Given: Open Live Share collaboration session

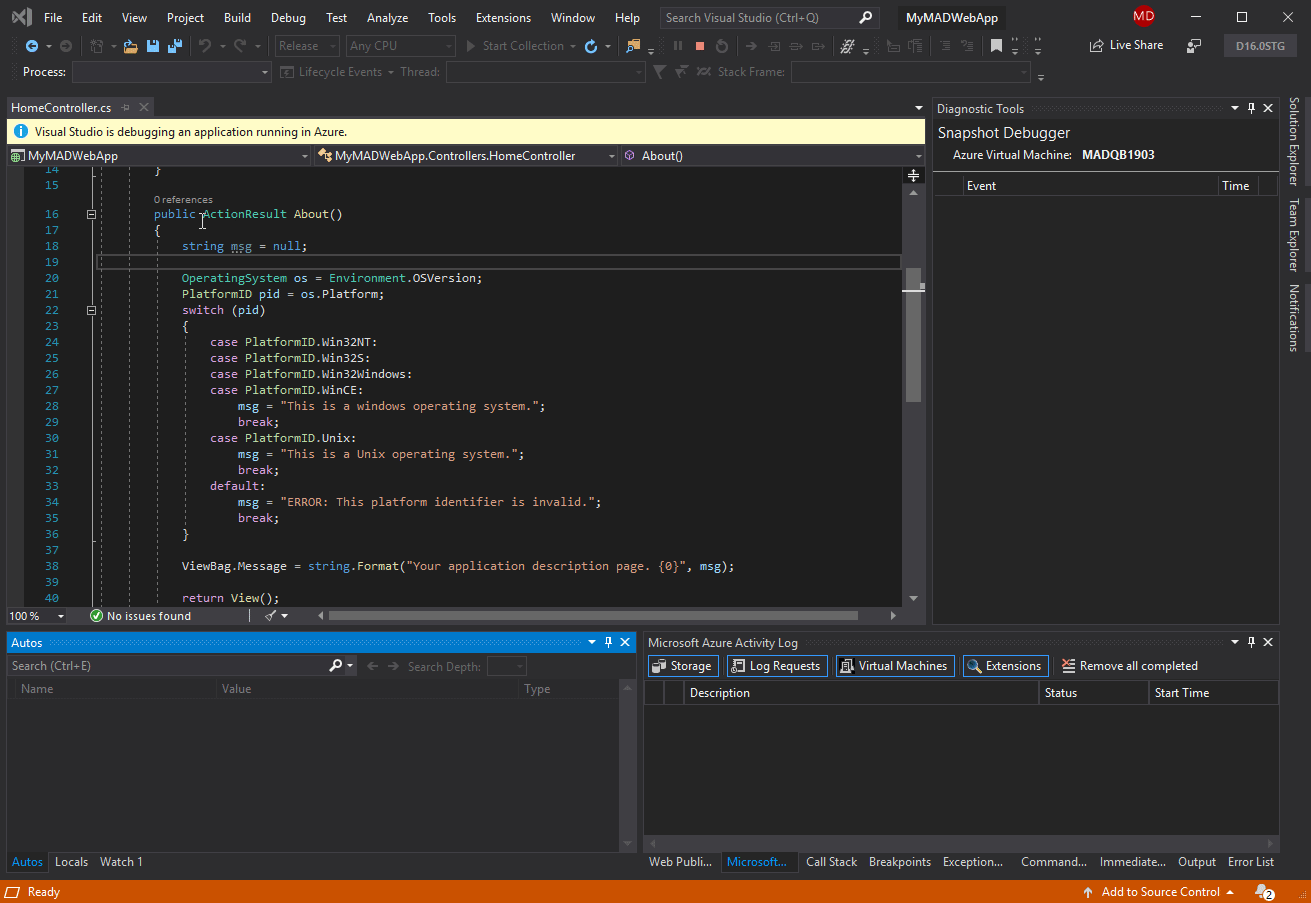Looking at the screenshot, I should pyautogui.click(x=1126, y=44).
